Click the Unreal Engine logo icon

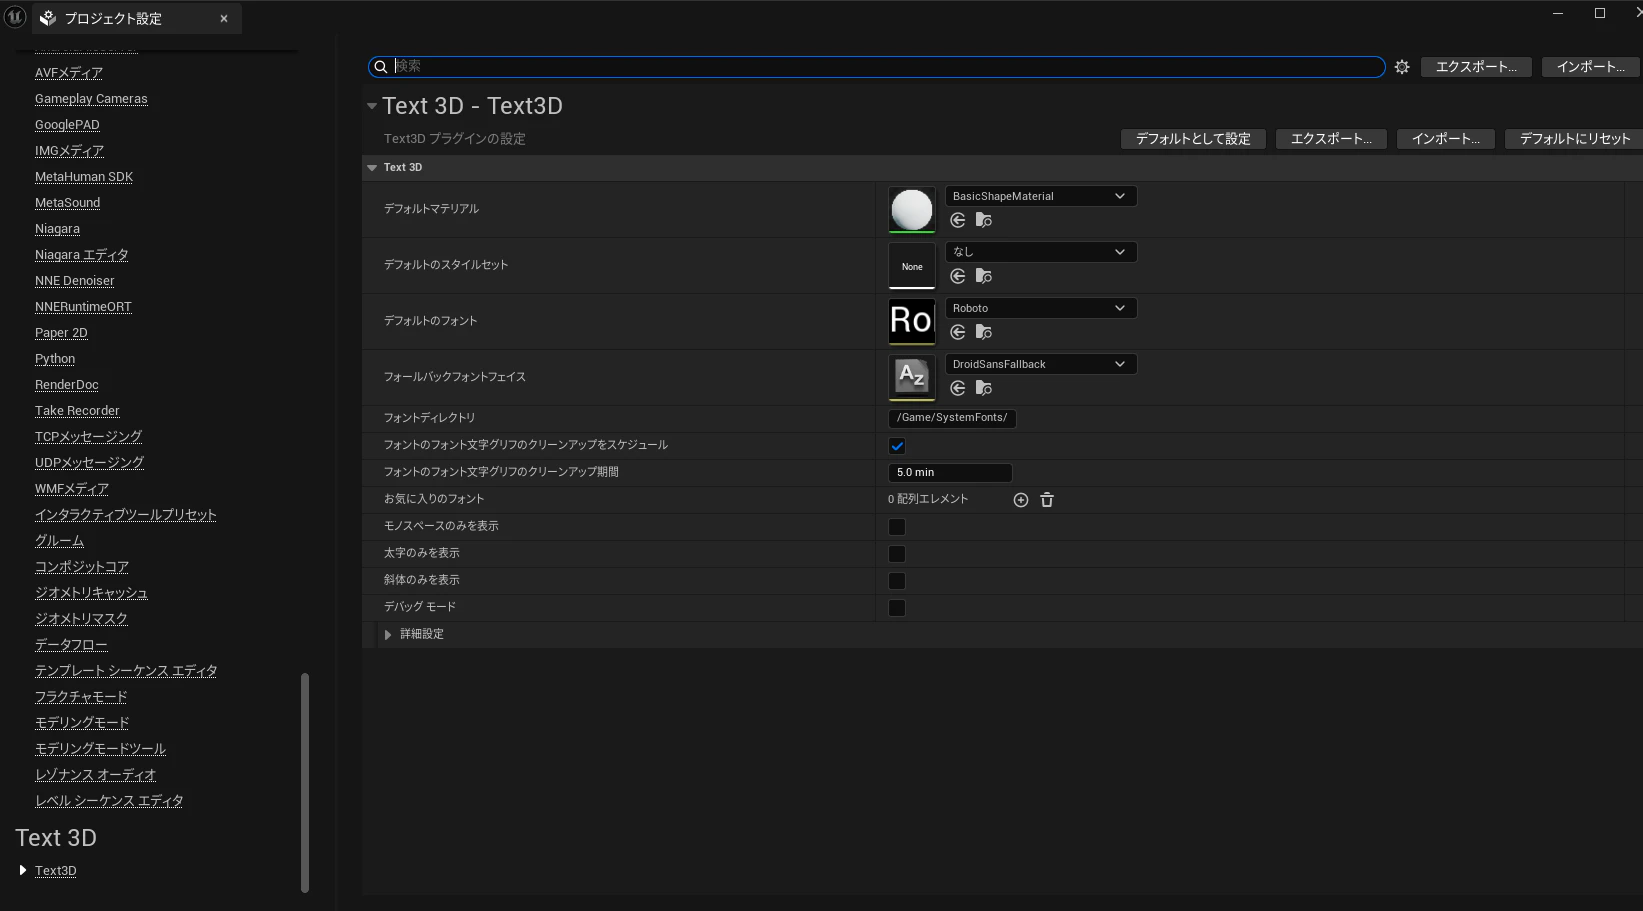click(15, 17)
